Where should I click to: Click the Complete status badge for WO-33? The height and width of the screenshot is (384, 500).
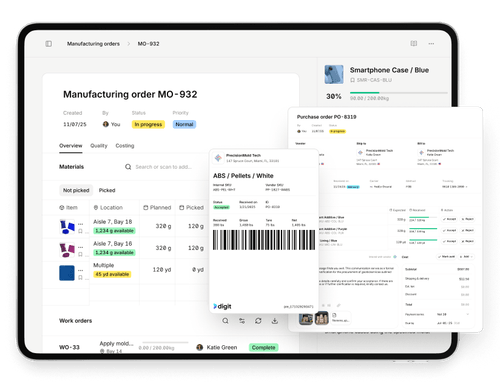click(x=264, y=347)
